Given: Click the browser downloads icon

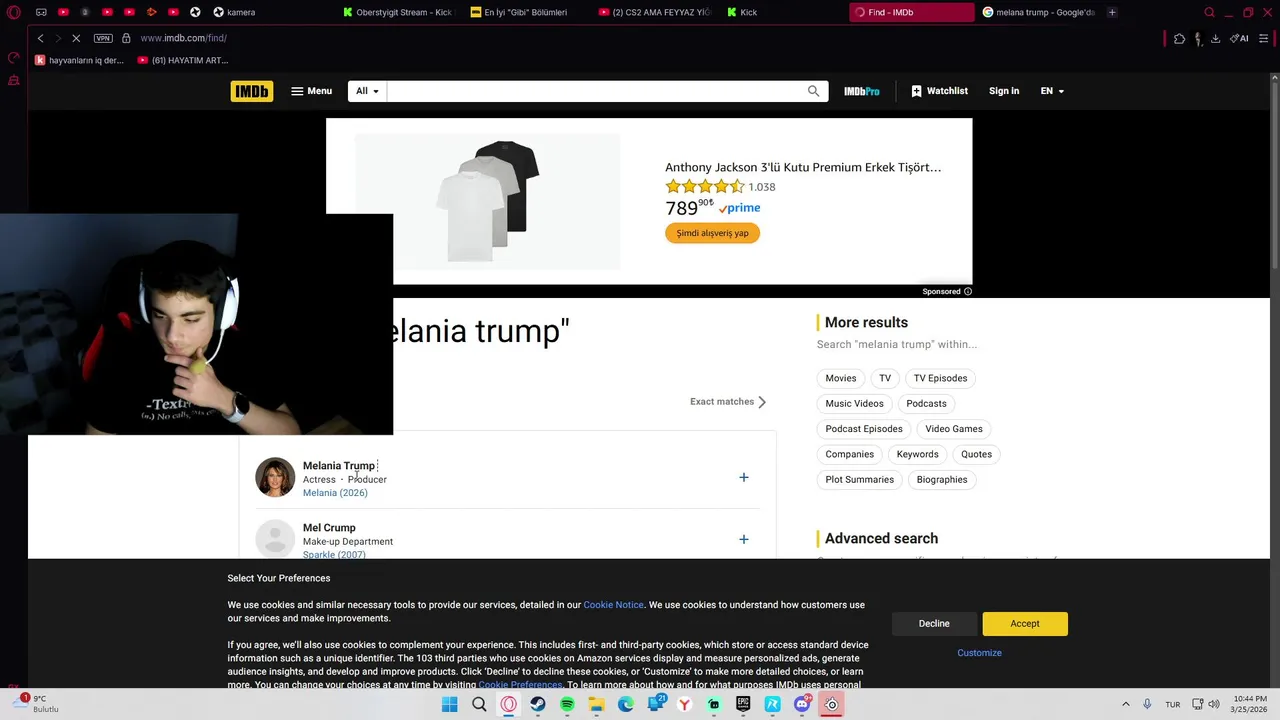Looking at the screenshot, I should [x=1215, y=38].
